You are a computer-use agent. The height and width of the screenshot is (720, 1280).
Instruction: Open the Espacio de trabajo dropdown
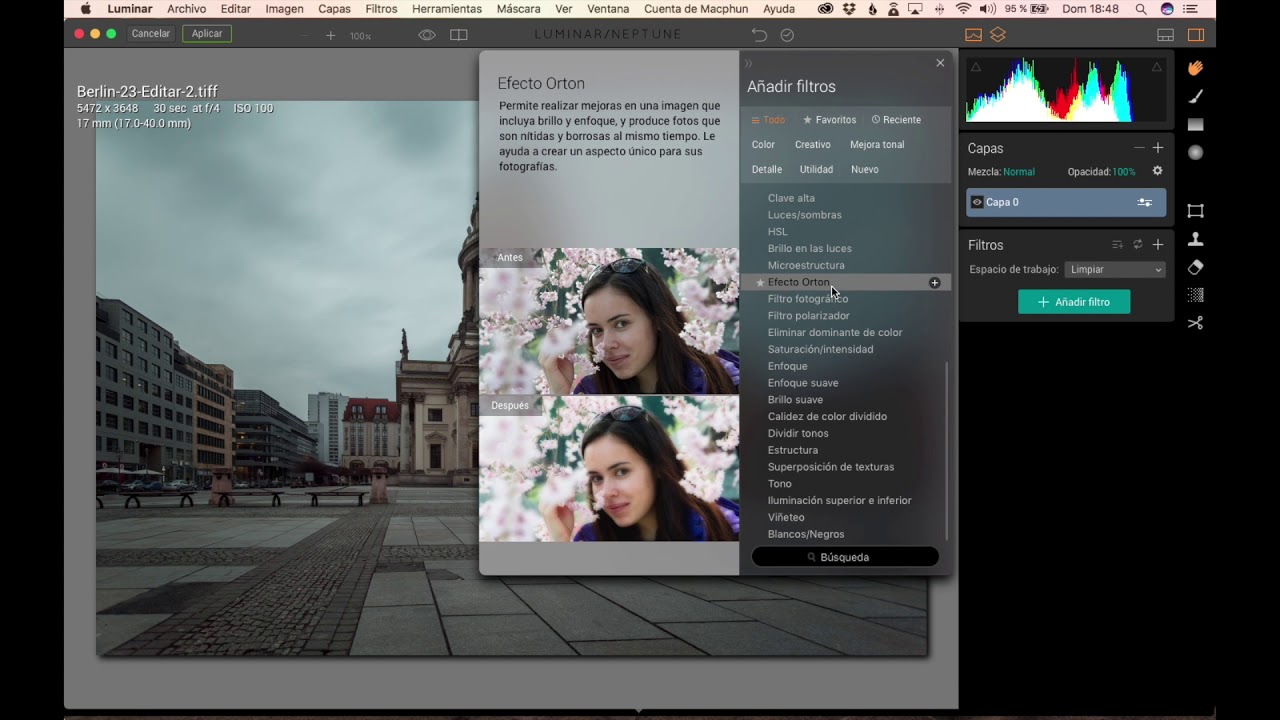click(x=1115, y=270)
